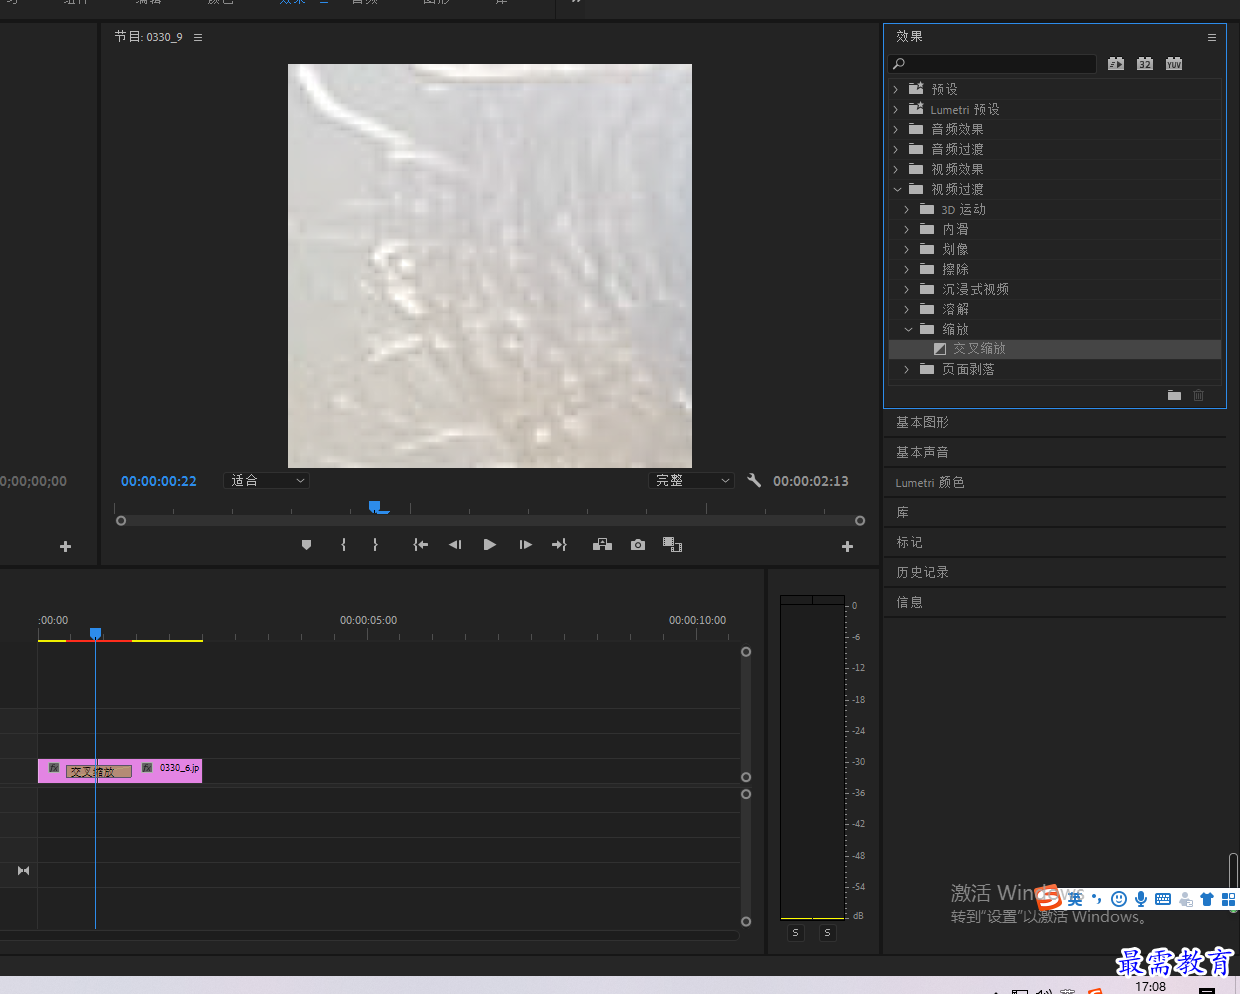
Task: Filter by YUV effects
Action: point(1174,64)
